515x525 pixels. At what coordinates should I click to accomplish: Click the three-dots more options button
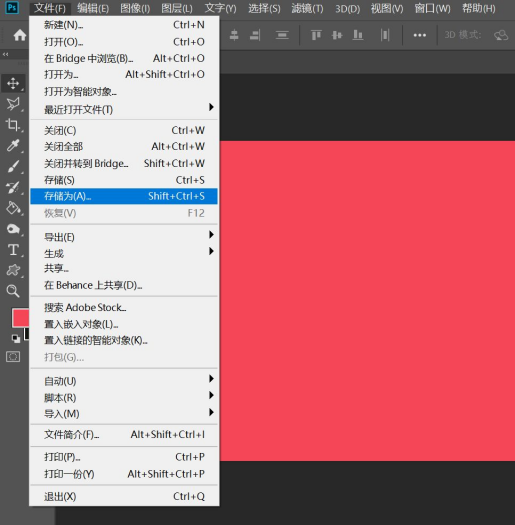click(420, 35)
